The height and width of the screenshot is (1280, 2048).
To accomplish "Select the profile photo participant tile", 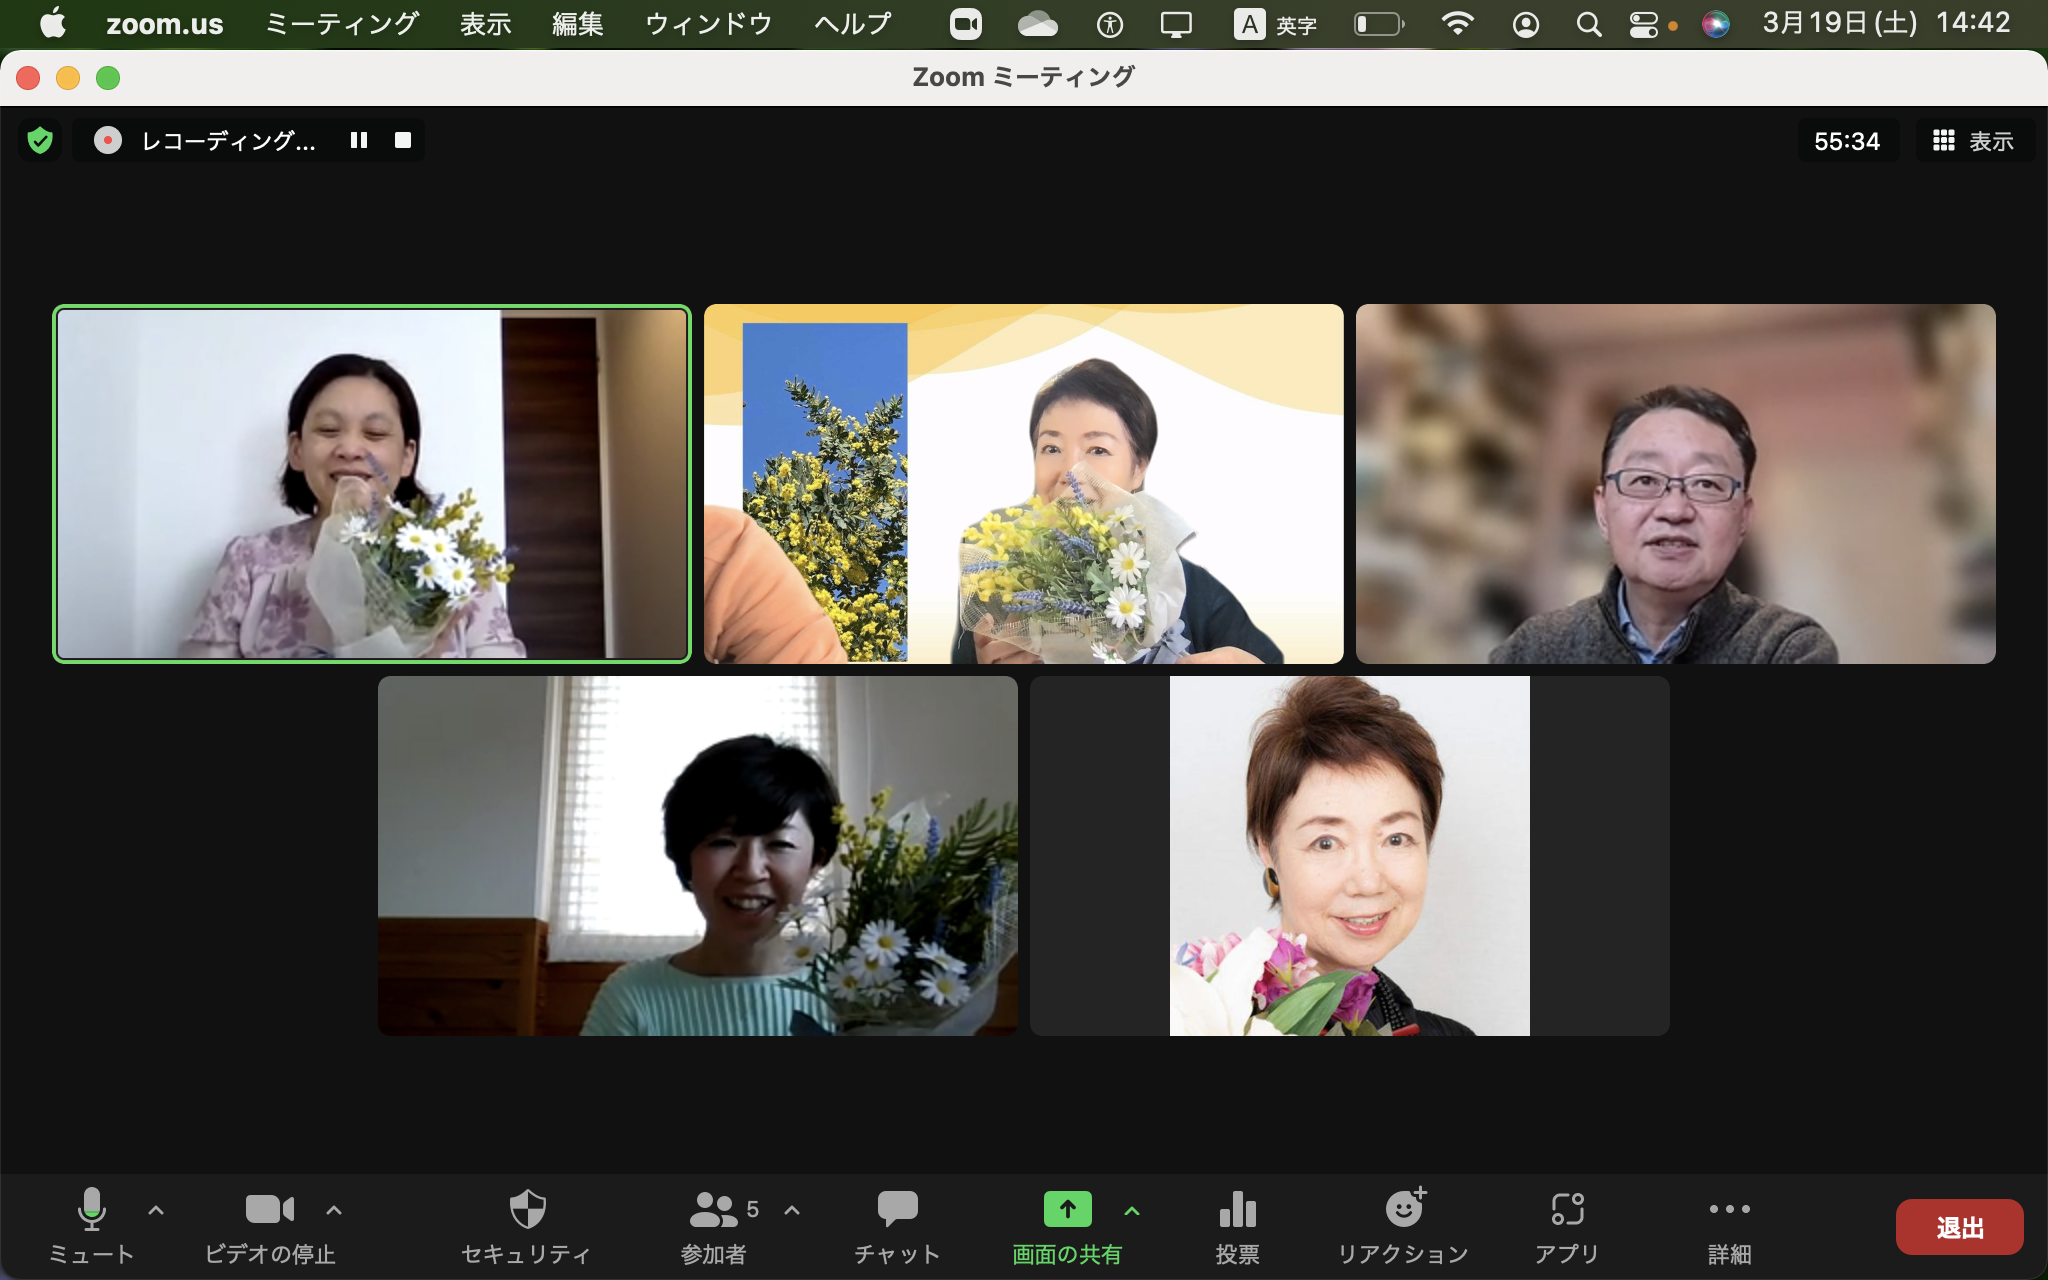I will pyautogui.click(x=1350, y=856).
